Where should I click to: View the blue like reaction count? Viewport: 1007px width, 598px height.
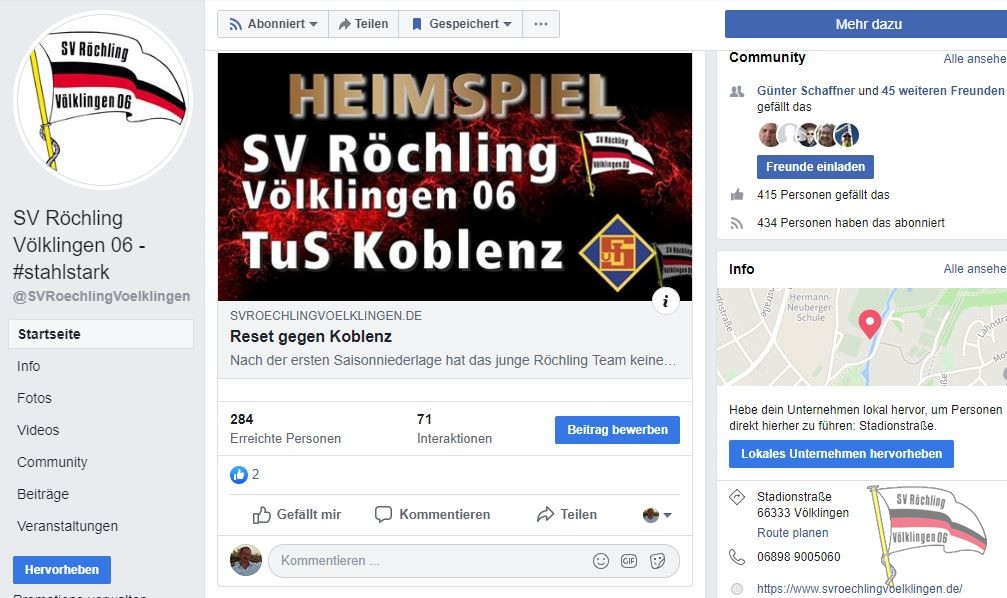(245, 475)
